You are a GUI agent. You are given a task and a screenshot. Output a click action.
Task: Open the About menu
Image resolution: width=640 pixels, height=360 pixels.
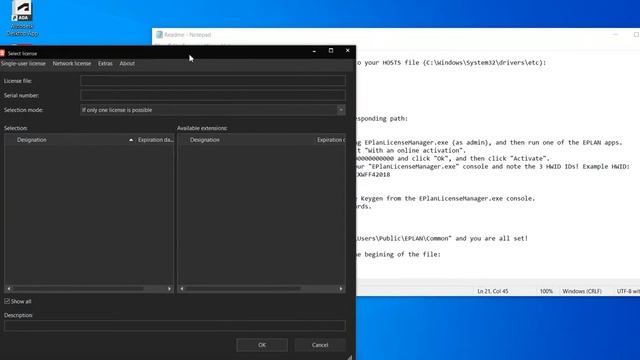click(127, 64)
